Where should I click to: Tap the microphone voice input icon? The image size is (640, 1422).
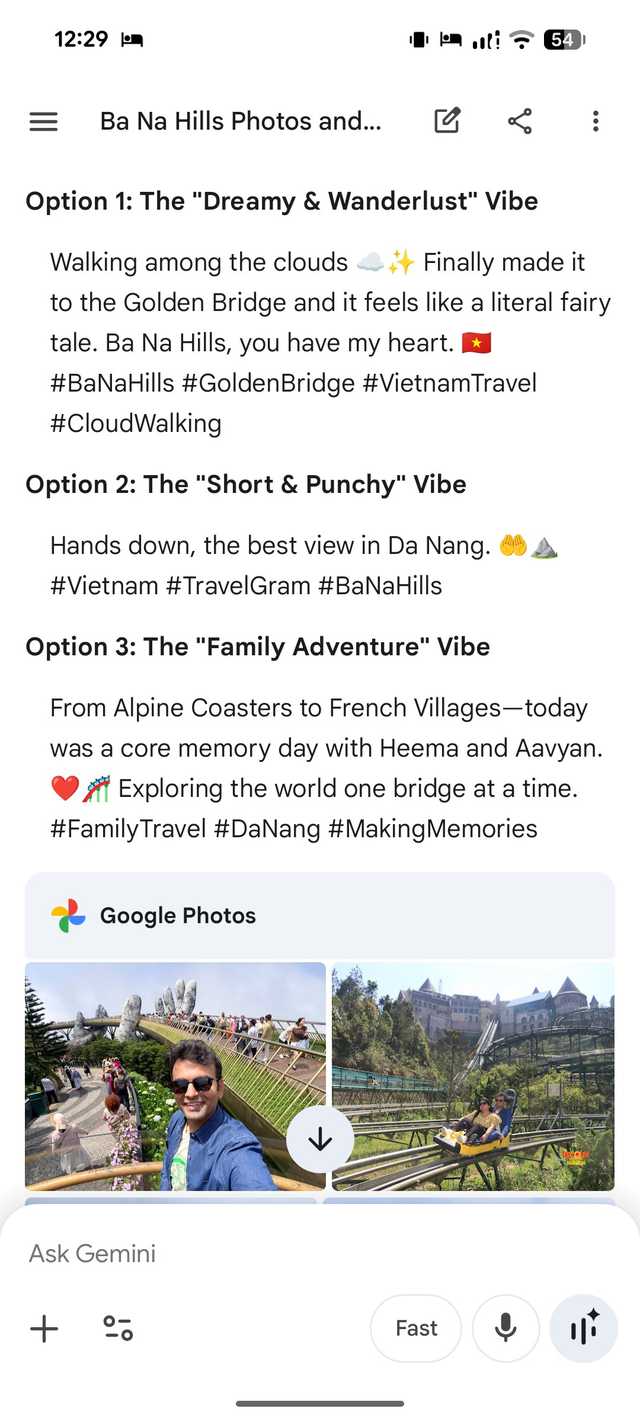coord(506,1328)
